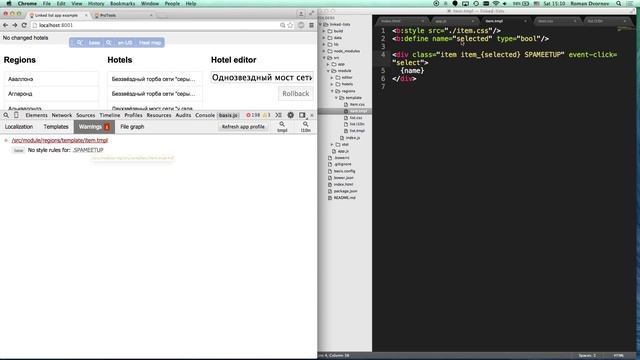Switch to the DevTools Network tab
Viewport: 640px width, 360px height.
pos(62,116)
